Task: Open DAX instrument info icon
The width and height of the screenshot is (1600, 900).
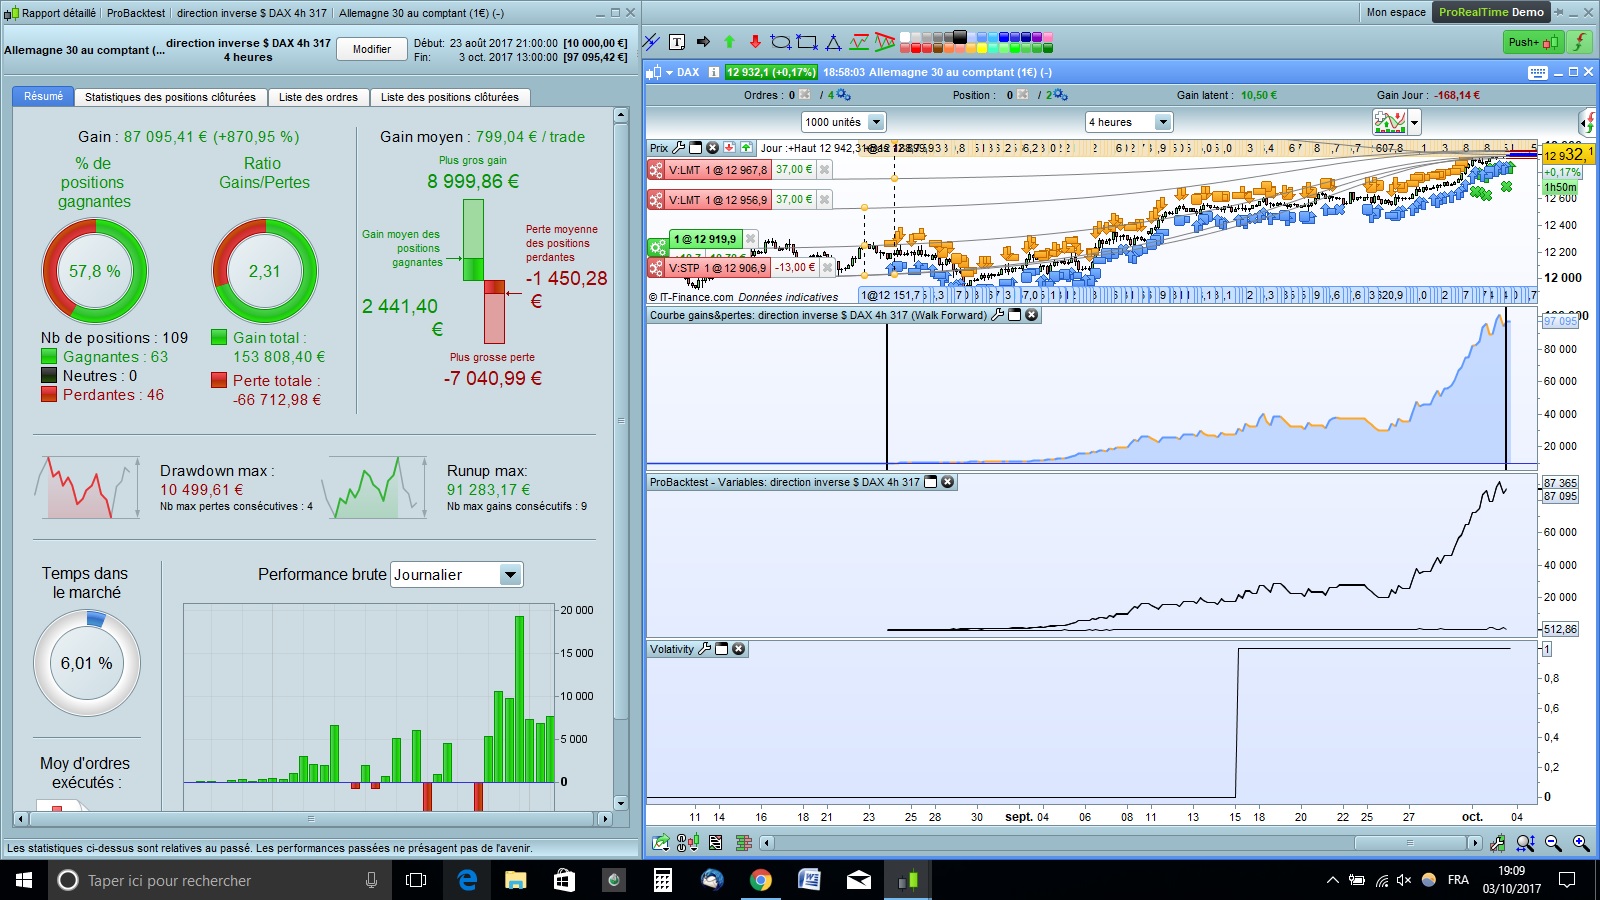Action: coord(714,72)
